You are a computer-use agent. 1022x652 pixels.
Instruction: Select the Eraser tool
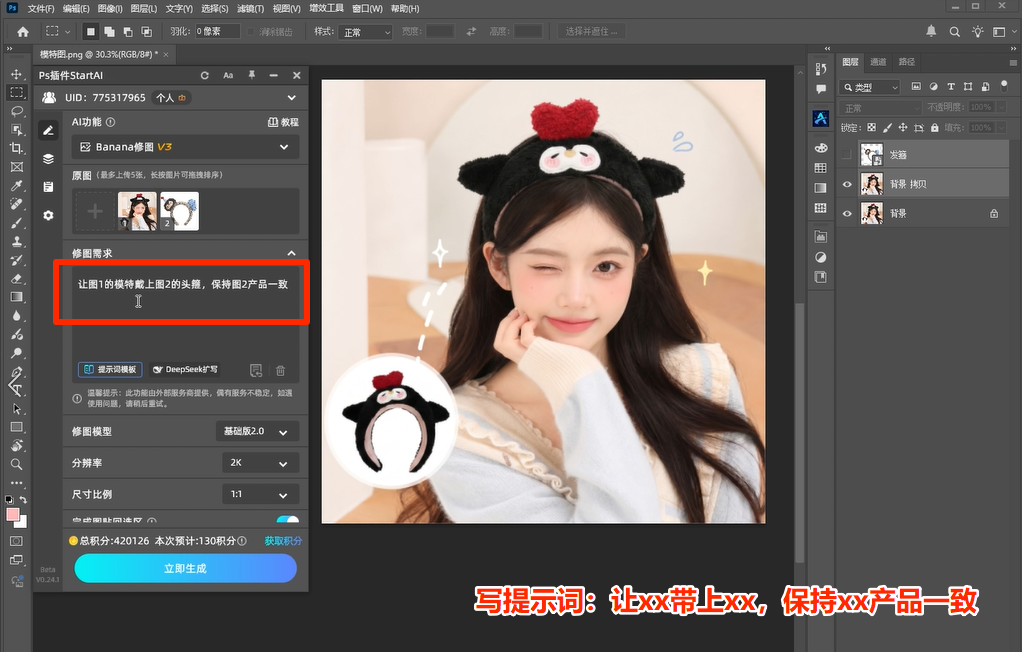[17, 278]
